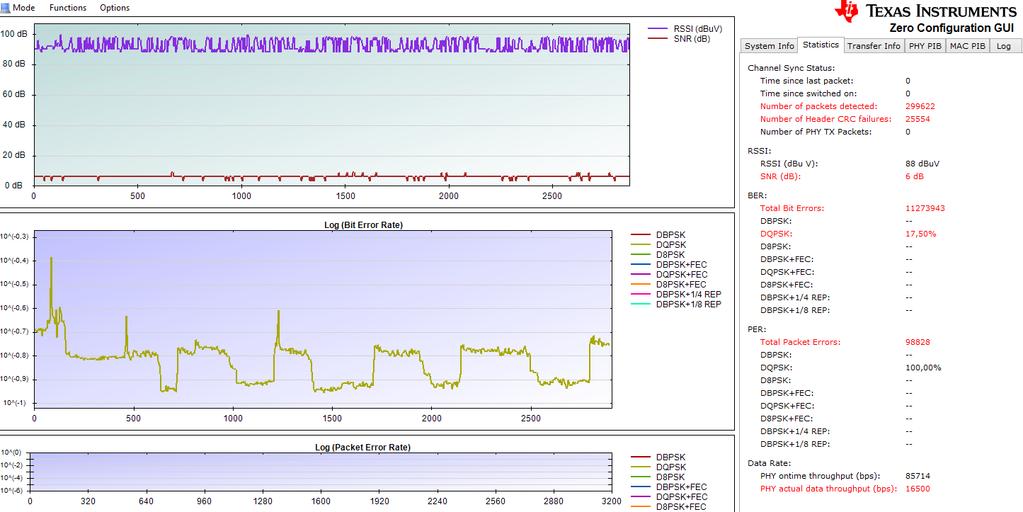Click 'Number of PHY TX Packets:' label
Screen dimensions: 1023x512
coord(816,132)
